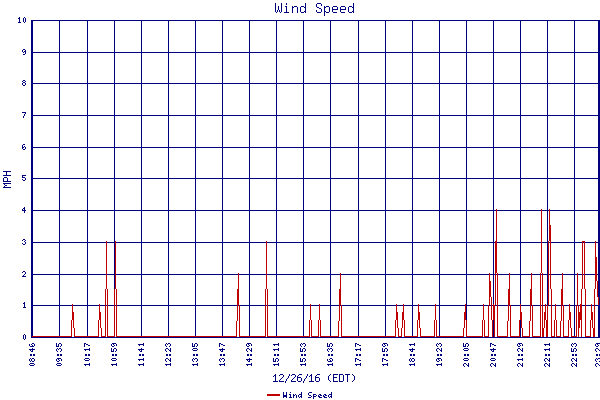
Task: Click the y-axis value 3
Action: point(24,242)
